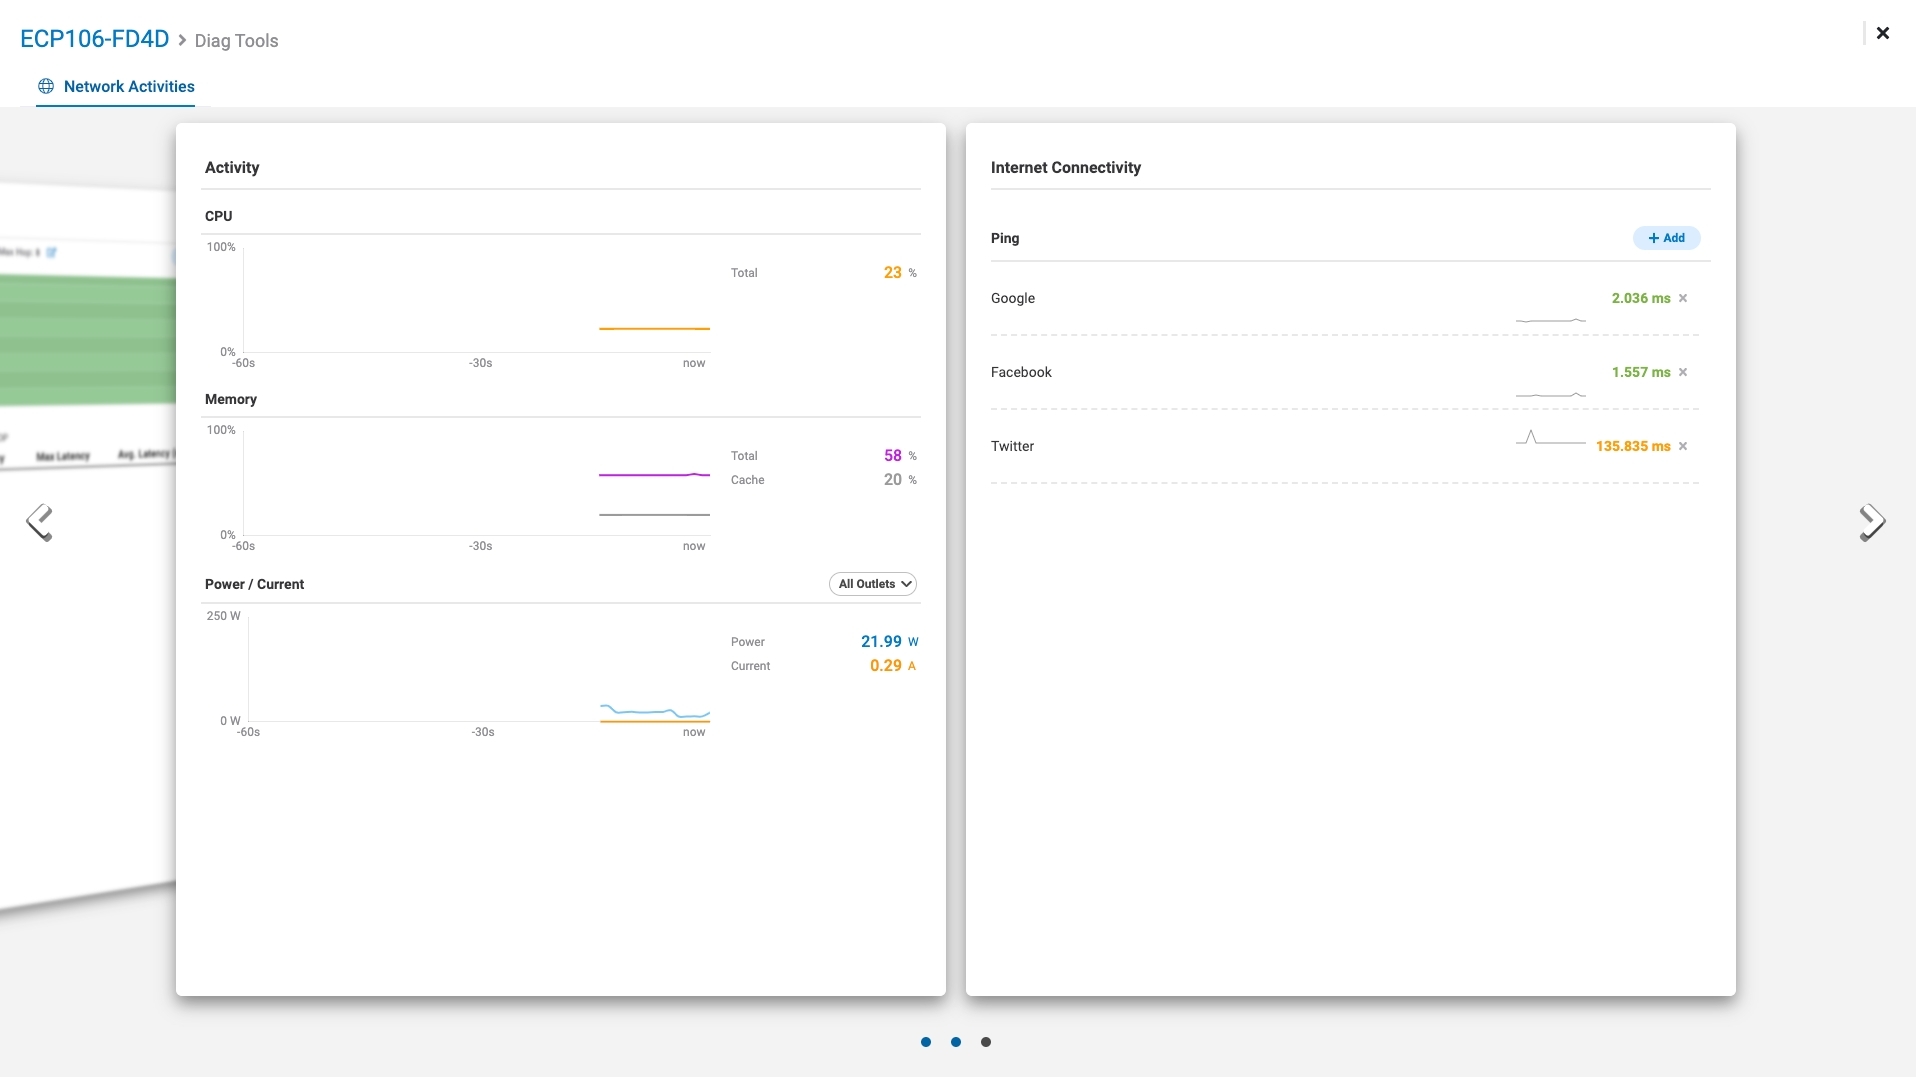
Task: Switch to the Network Activities tab
Action: [x=129, y=87]
